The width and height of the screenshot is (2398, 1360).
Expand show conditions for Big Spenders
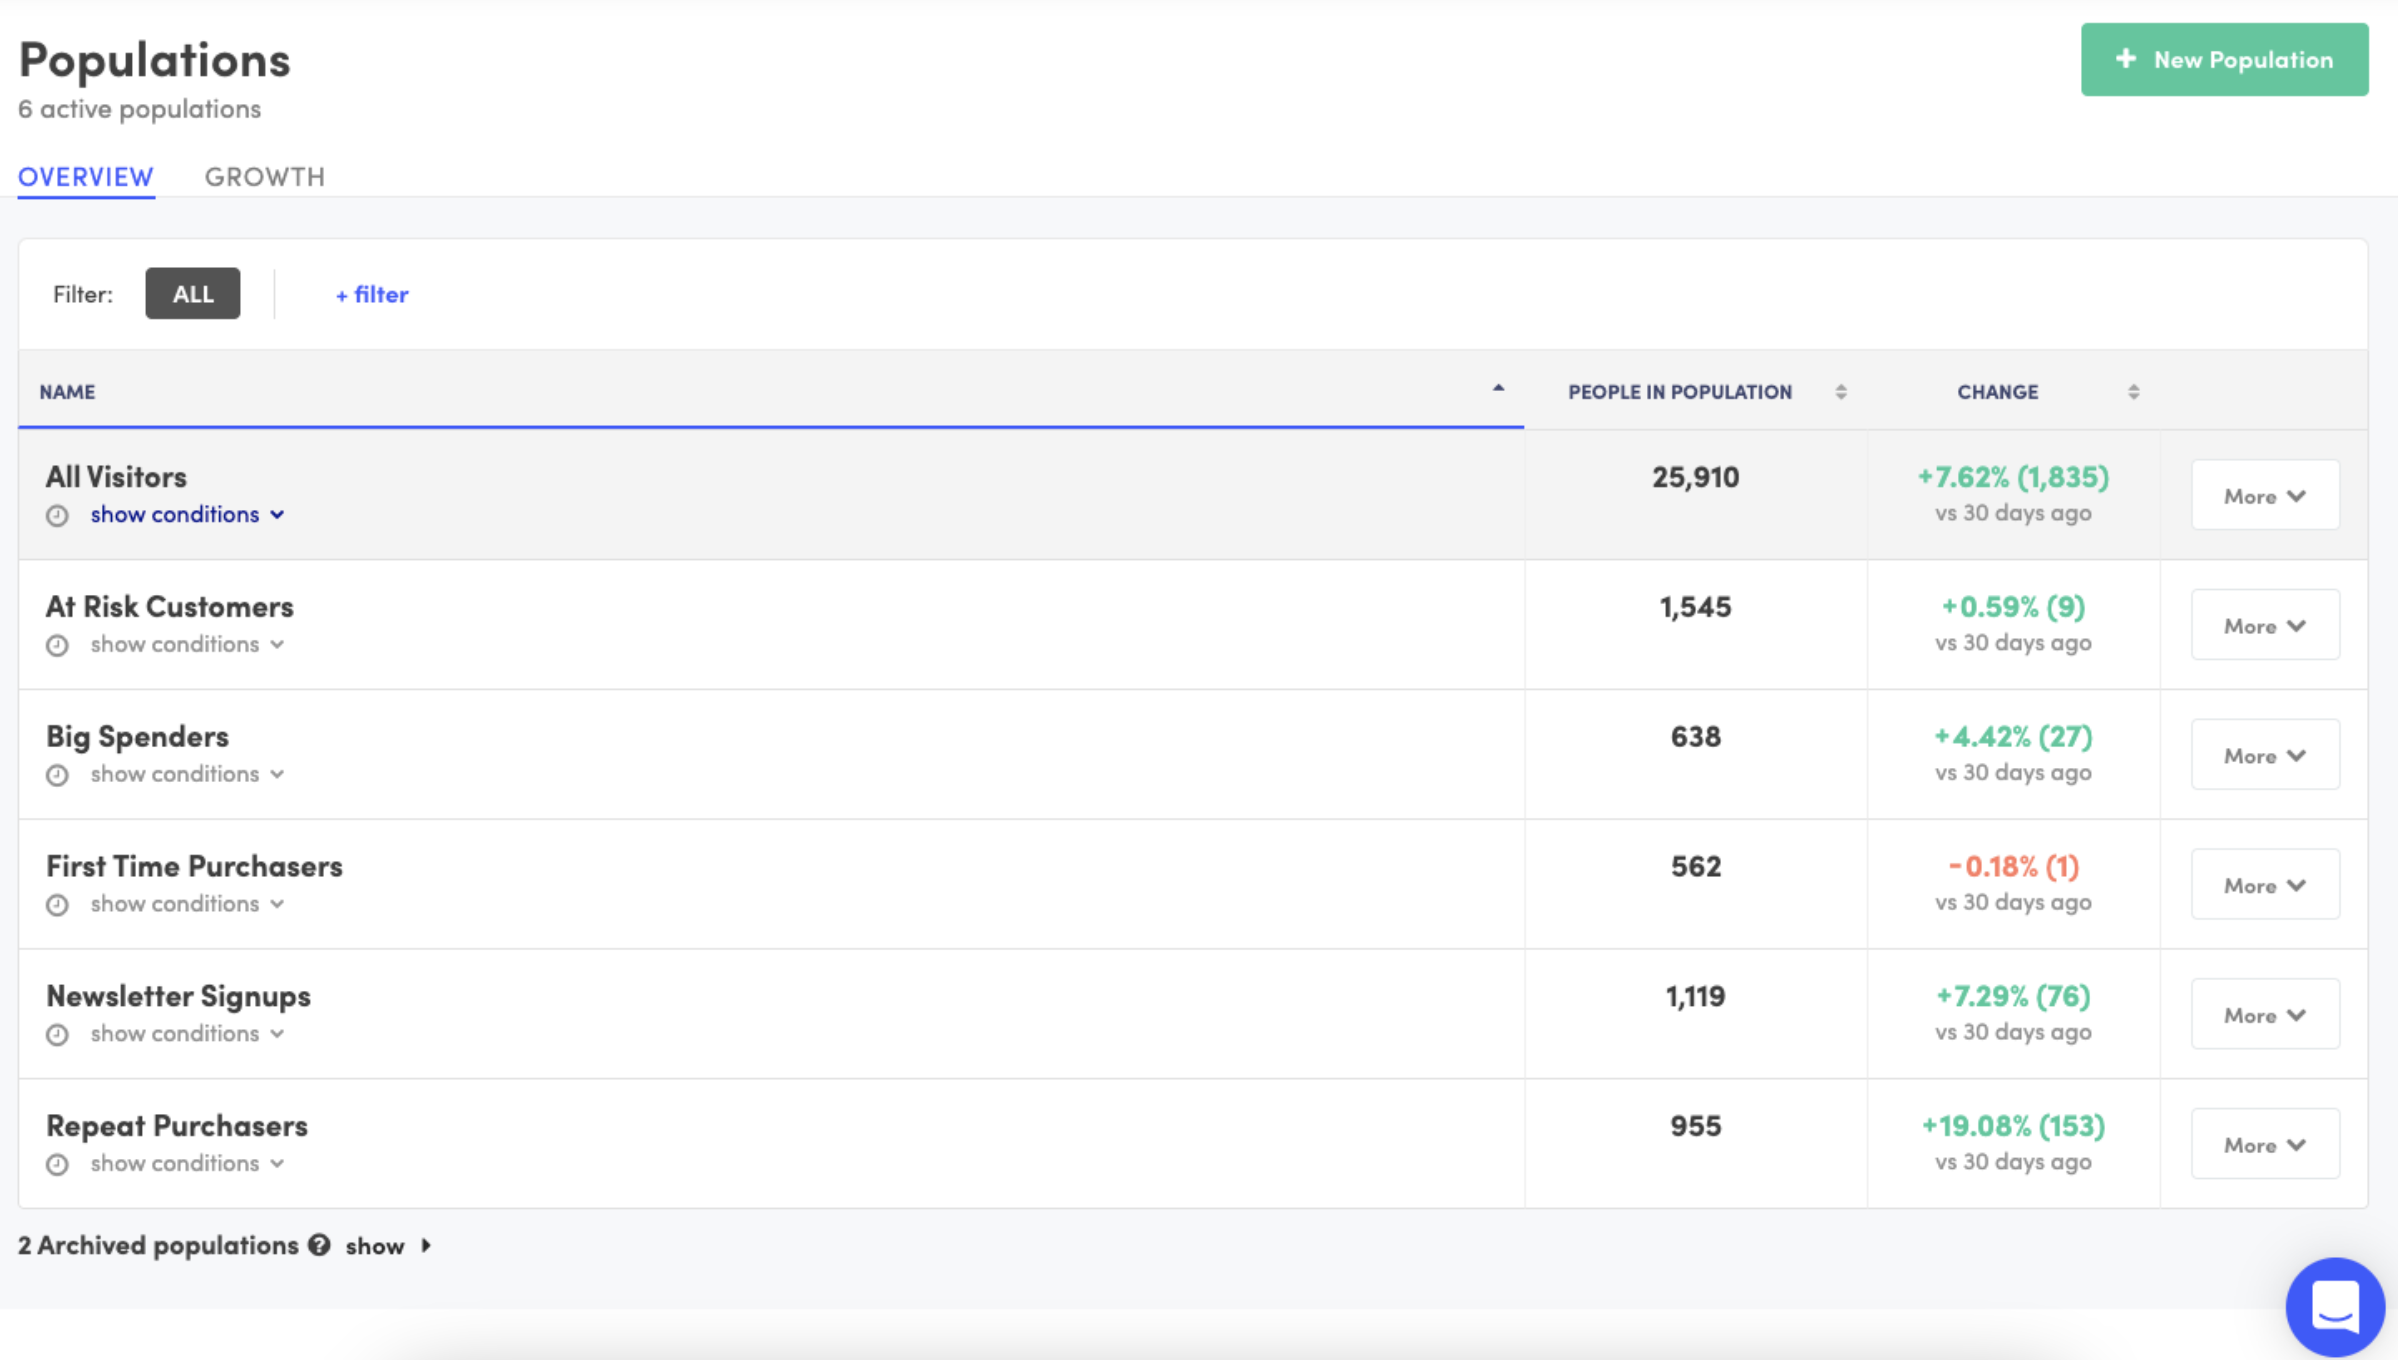(x=188, y=774)
